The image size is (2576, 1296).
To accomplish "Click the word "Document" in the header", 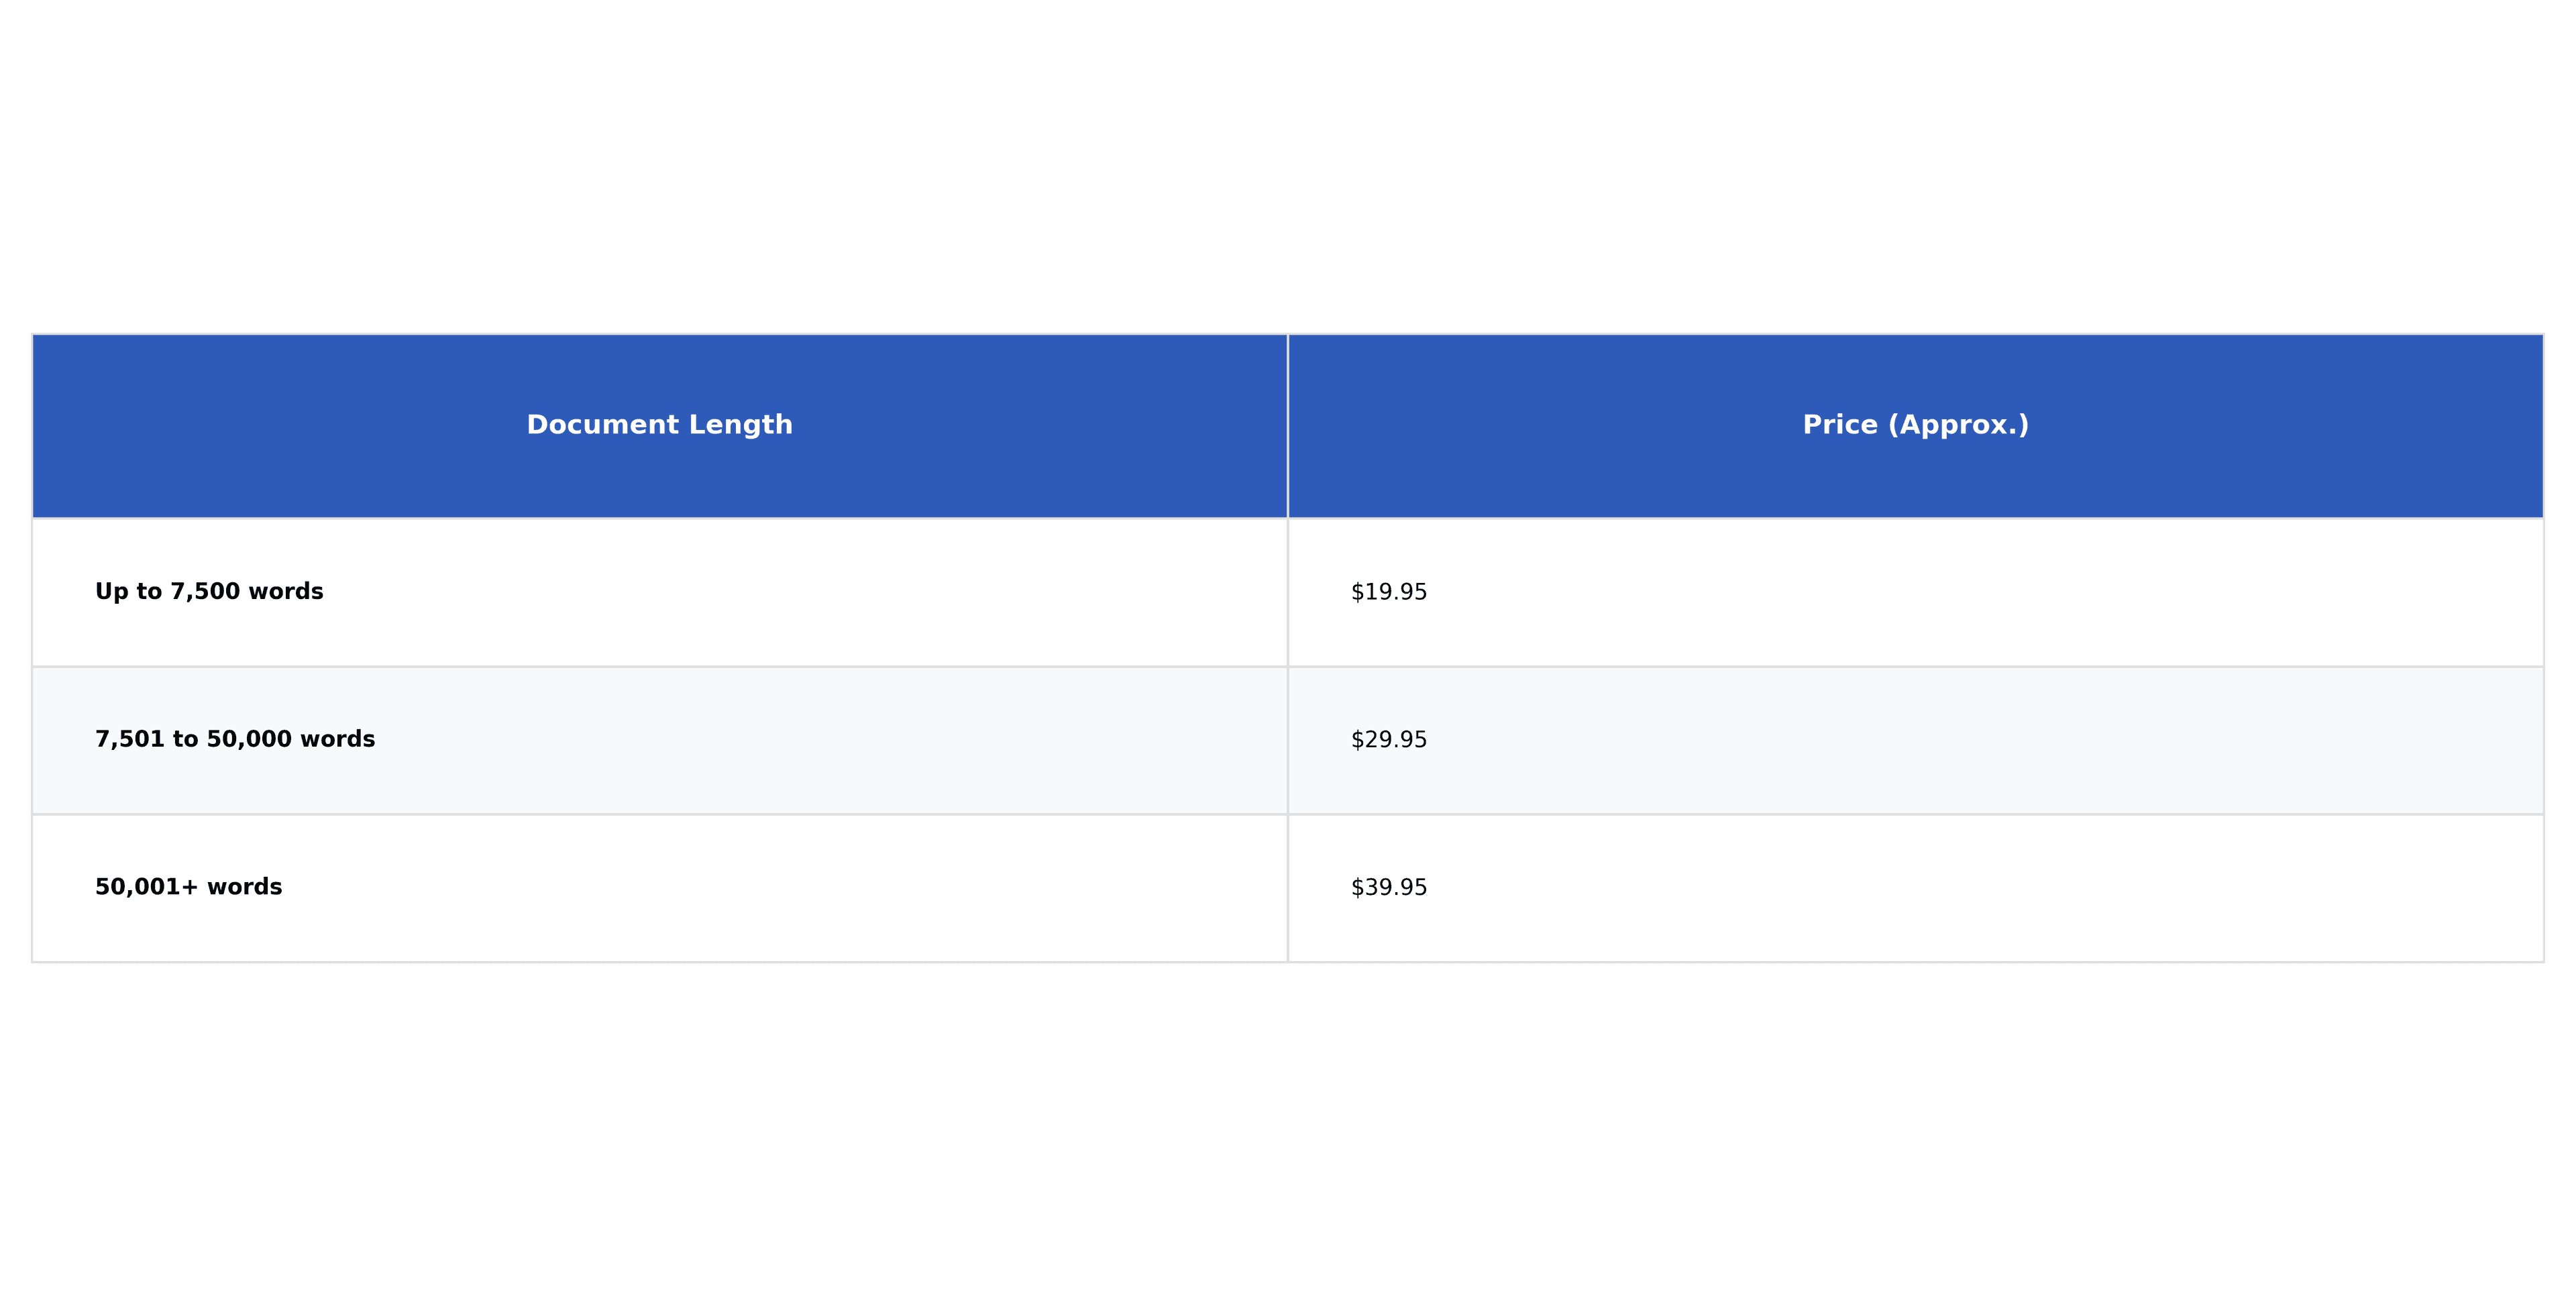I will 603,425.
